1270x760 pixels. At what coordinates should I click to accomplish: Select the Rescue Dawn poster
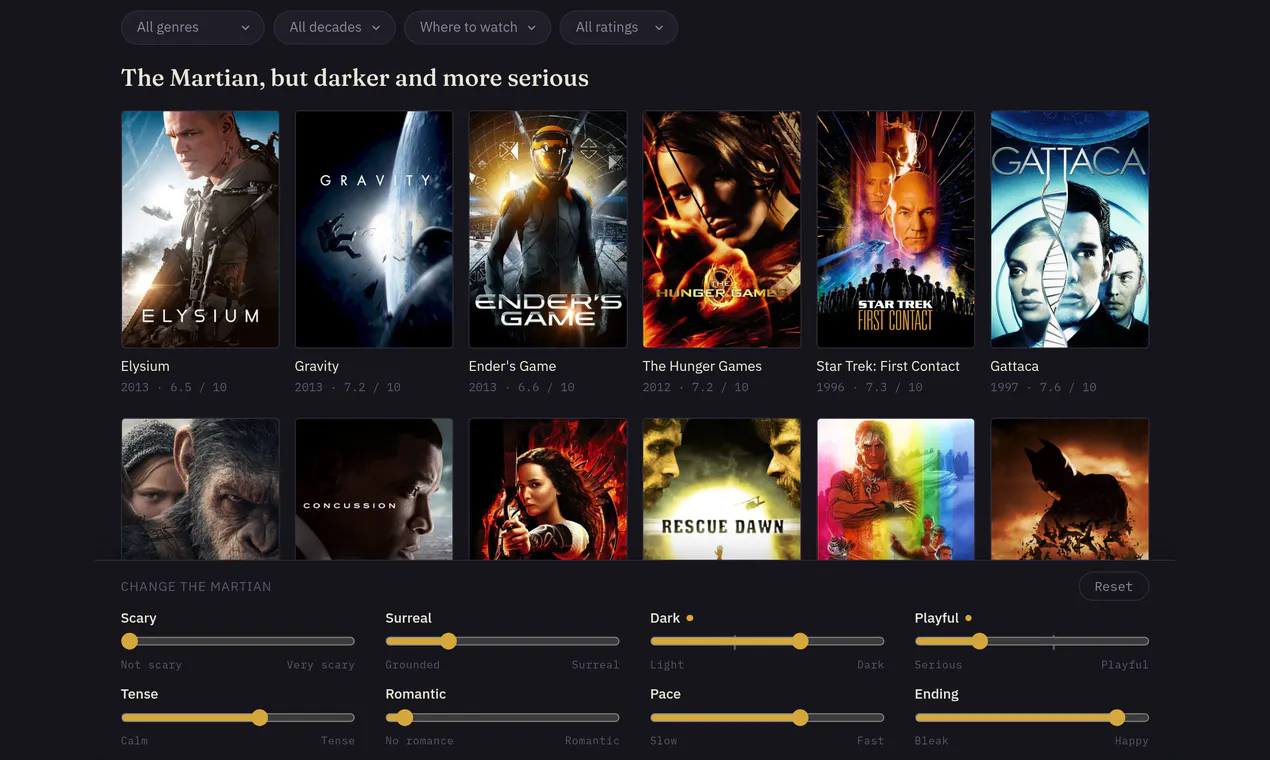click(x=722, y=489)
